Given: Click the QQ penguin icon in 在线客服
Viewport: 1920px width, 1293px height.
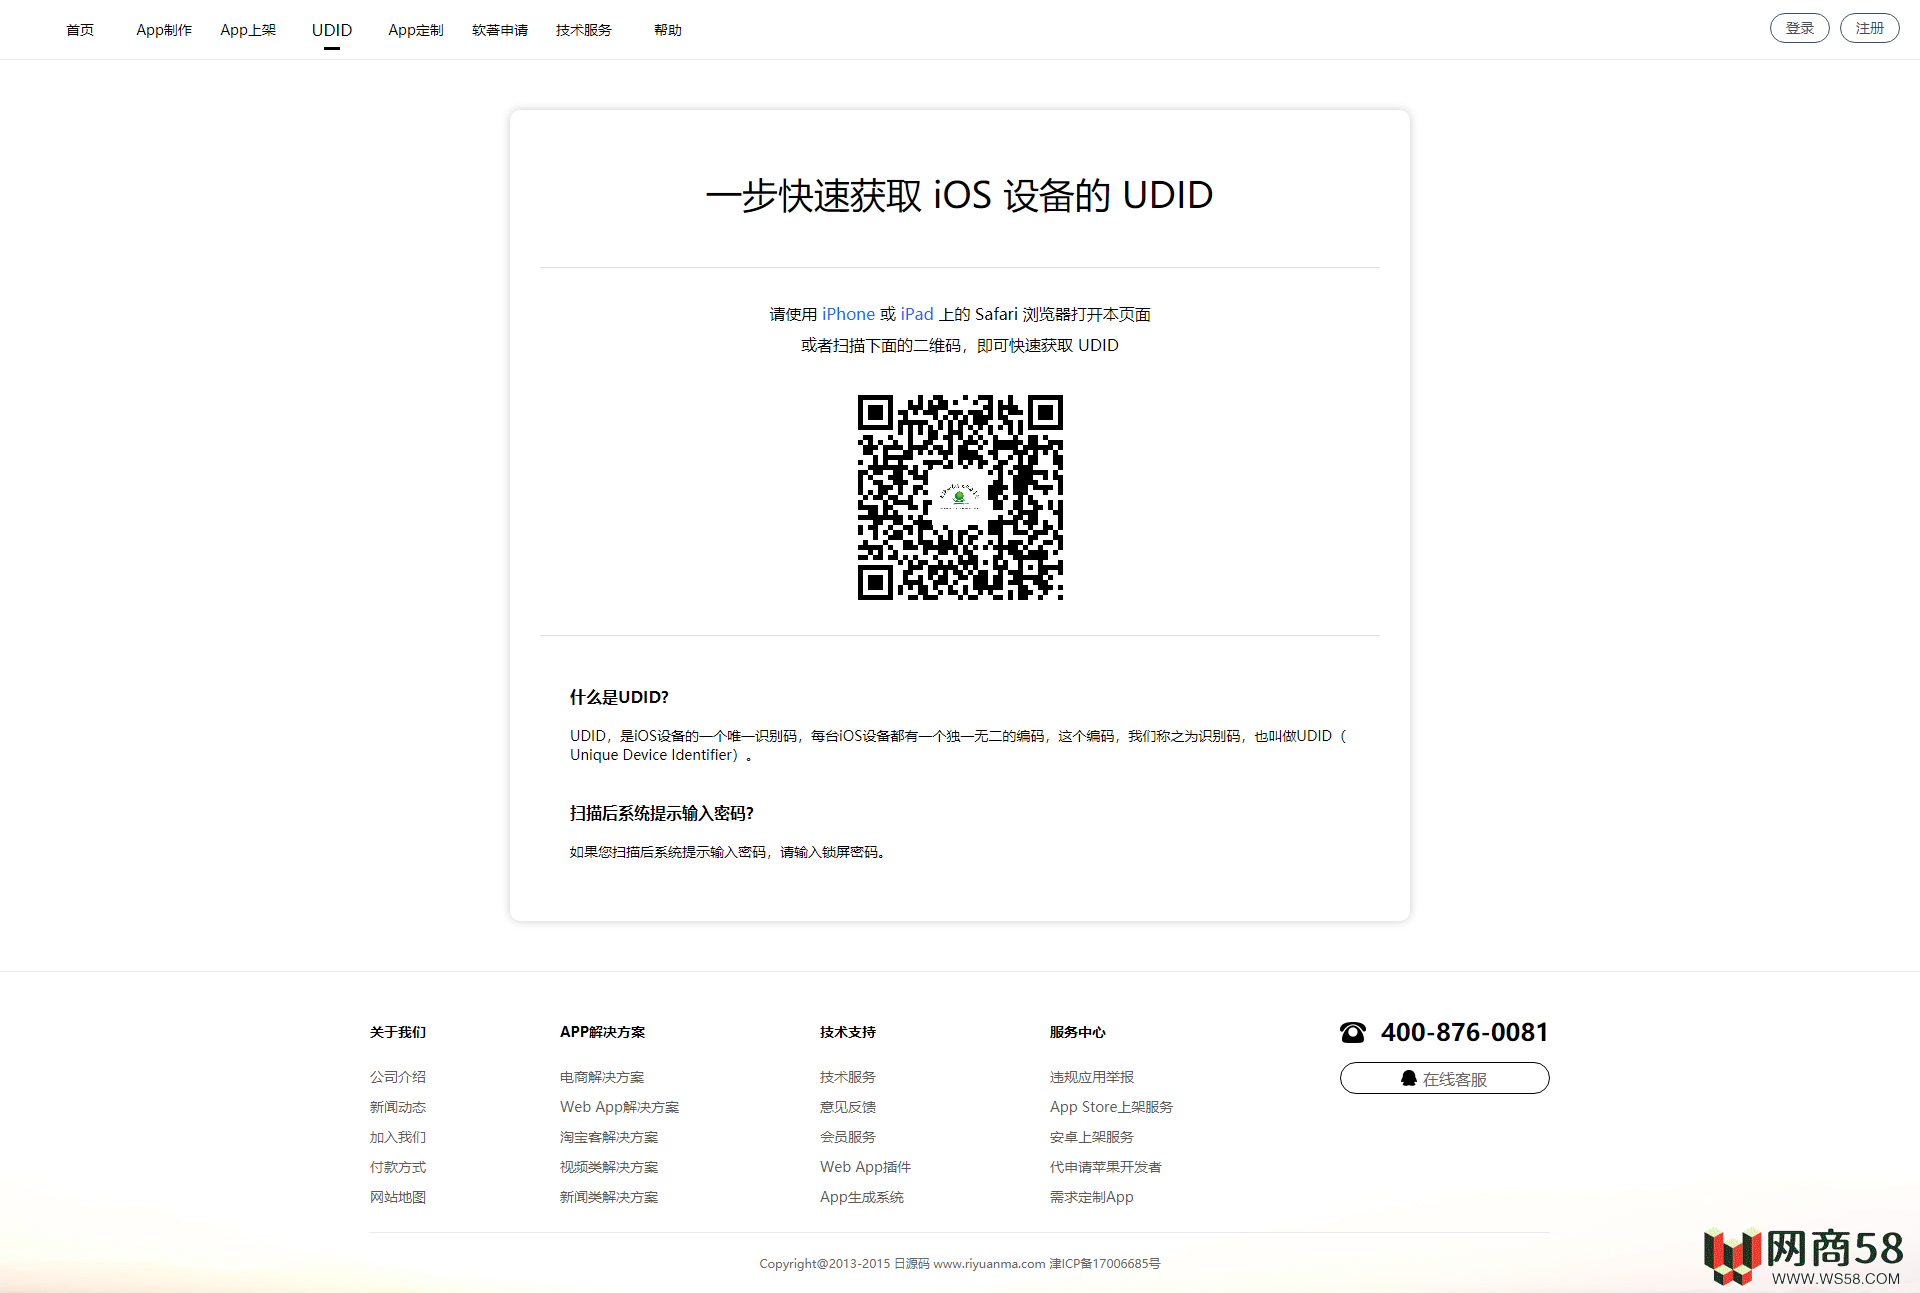Looking at the screenshot, I should point(1409,1078).
